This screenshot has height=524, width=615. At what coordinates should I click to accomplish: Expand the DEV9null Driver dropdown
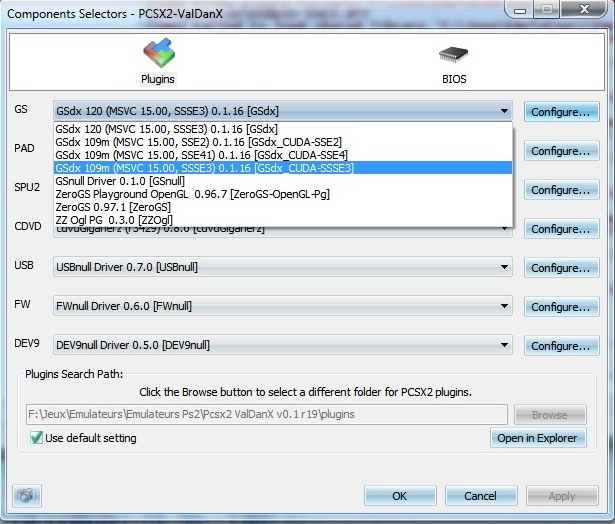pyautogui.click(x=283, y=345)
